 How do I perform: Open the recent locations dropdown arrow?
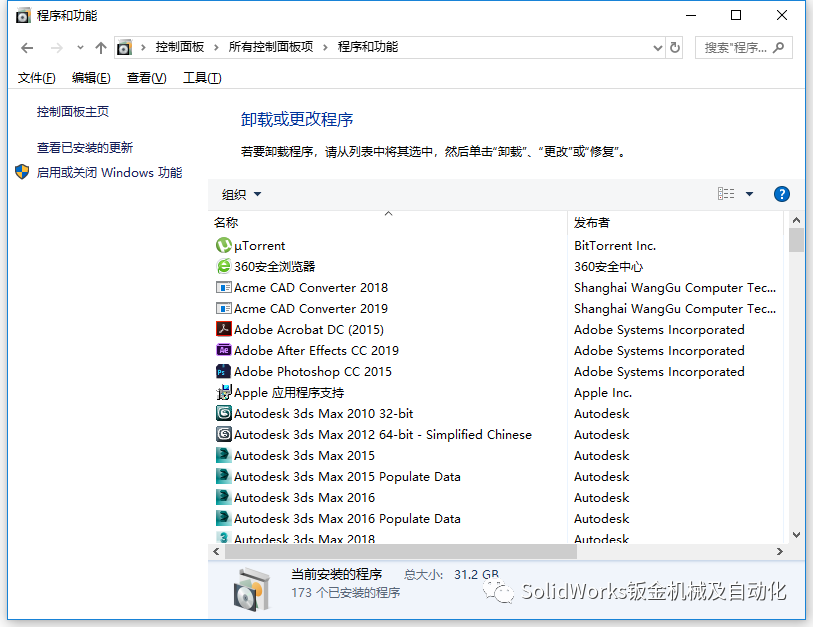point(80,48)
